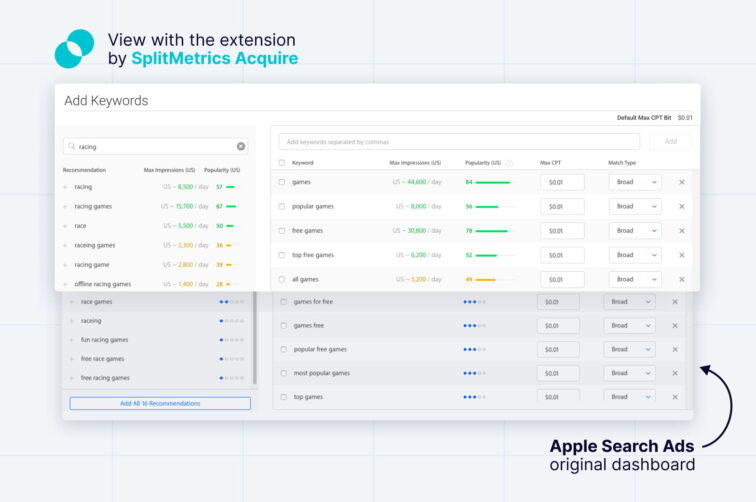This screenshot has height=502, width=756.
Task: Open Match Type dropdown for games
Action: pyautogui.click(x=635, y=182)
